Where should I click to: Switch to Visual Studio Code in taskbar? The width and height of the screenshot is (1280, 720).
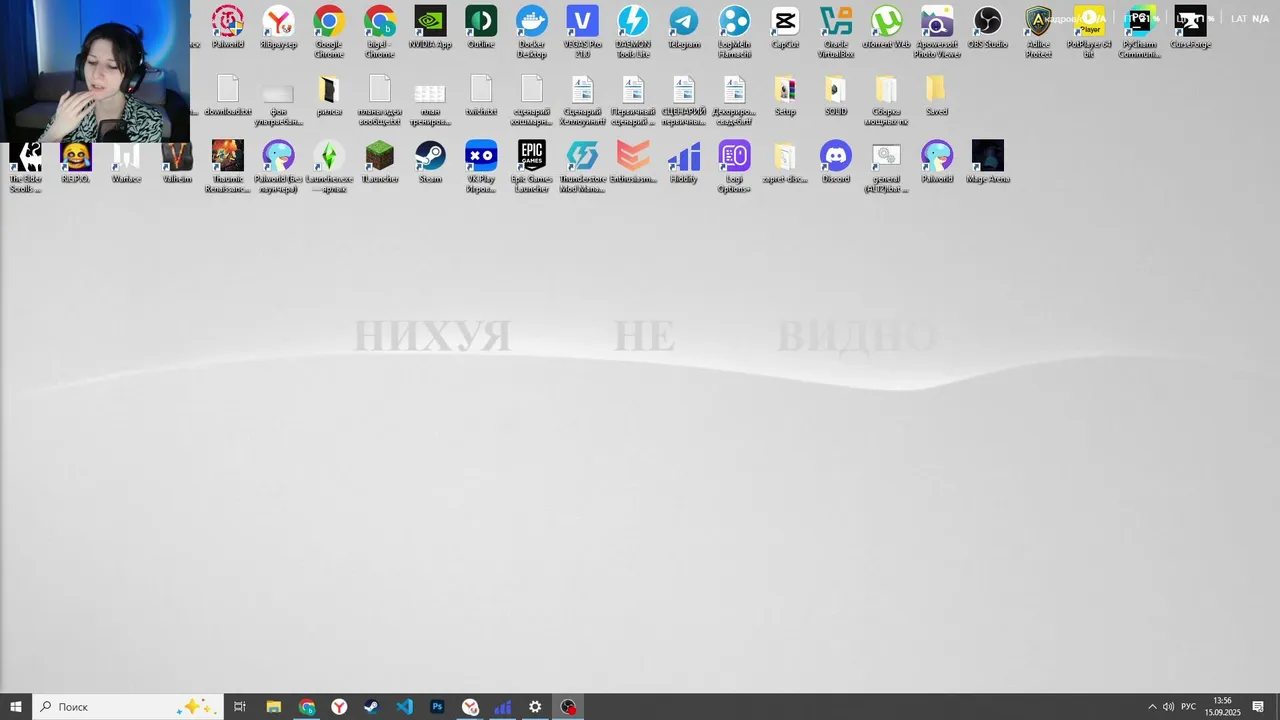coord(404,707)
